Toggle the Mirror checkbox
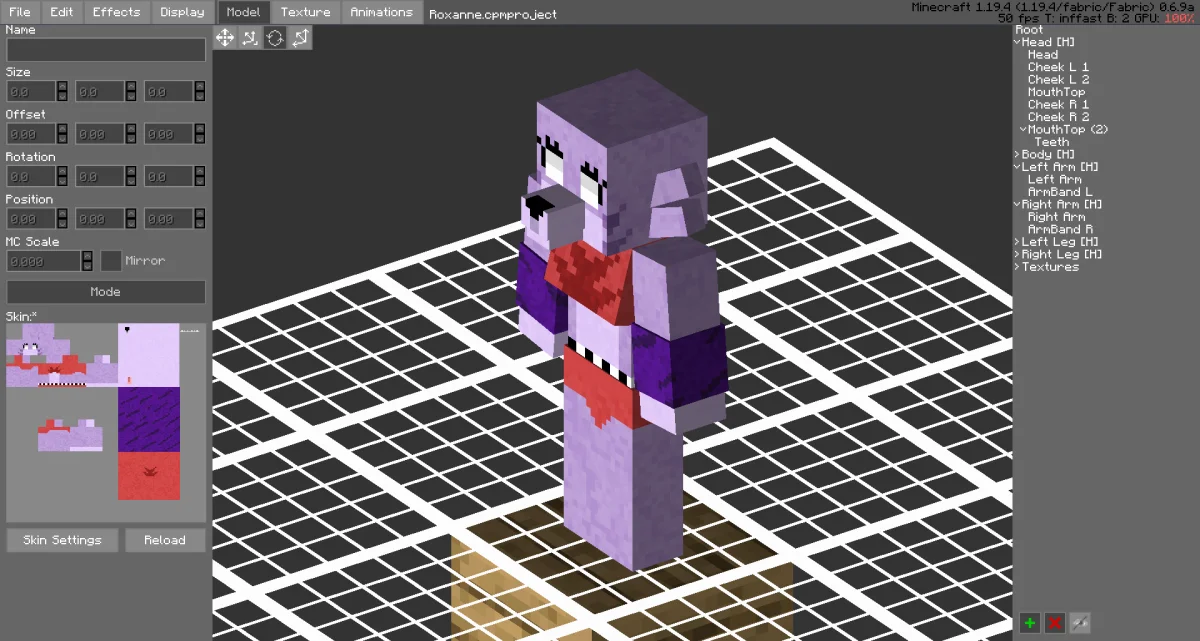Image resolution: width=1200 pixels, height=641 pixels. pos(111,261)
